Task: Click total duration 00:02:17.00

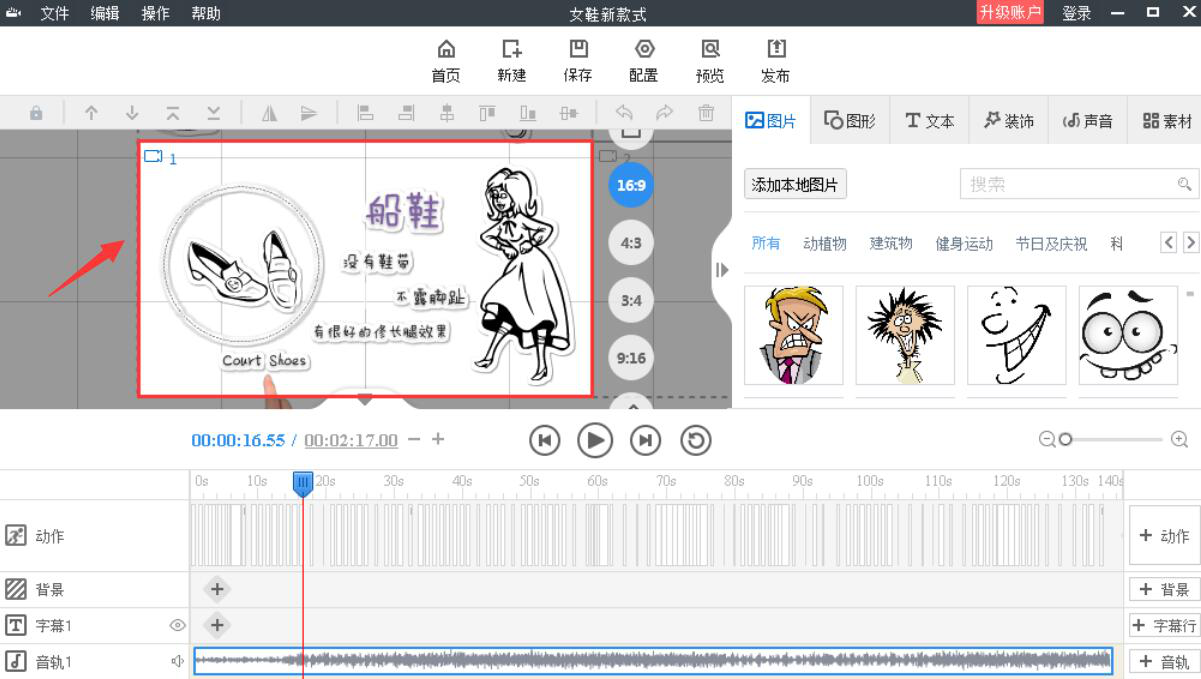Action: click(351, 440)
